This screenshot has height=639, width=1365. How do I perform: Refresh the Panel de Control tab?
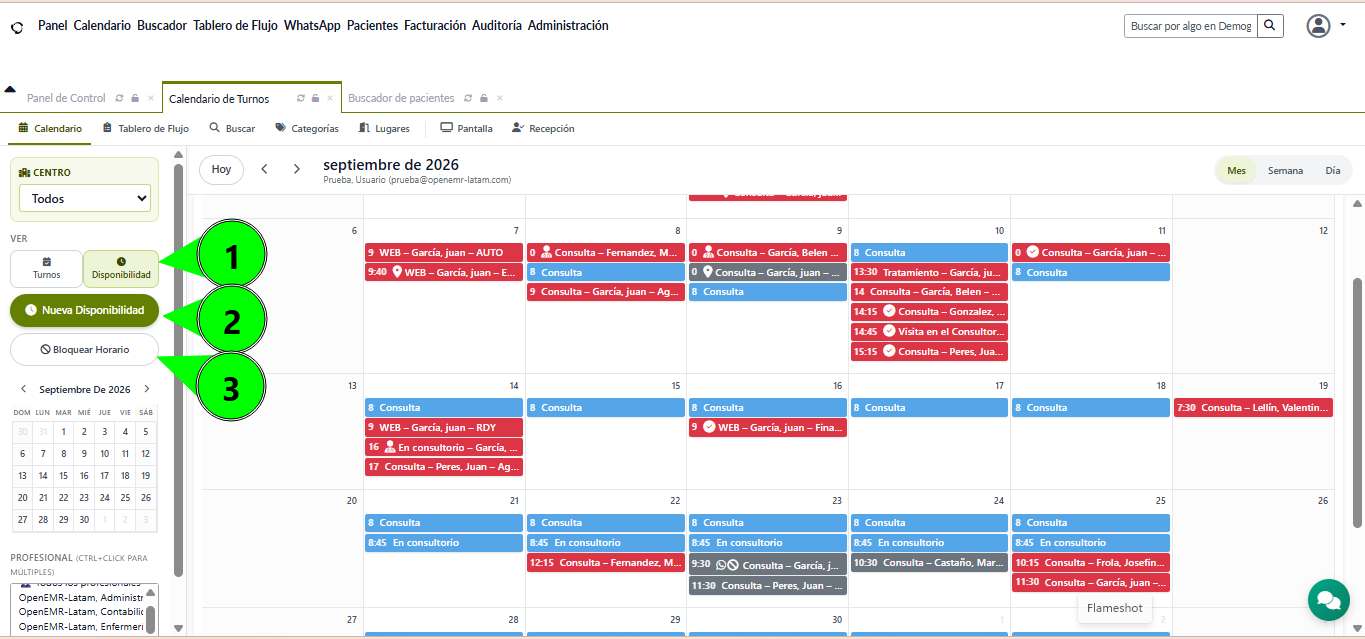[x=120, y=99]
